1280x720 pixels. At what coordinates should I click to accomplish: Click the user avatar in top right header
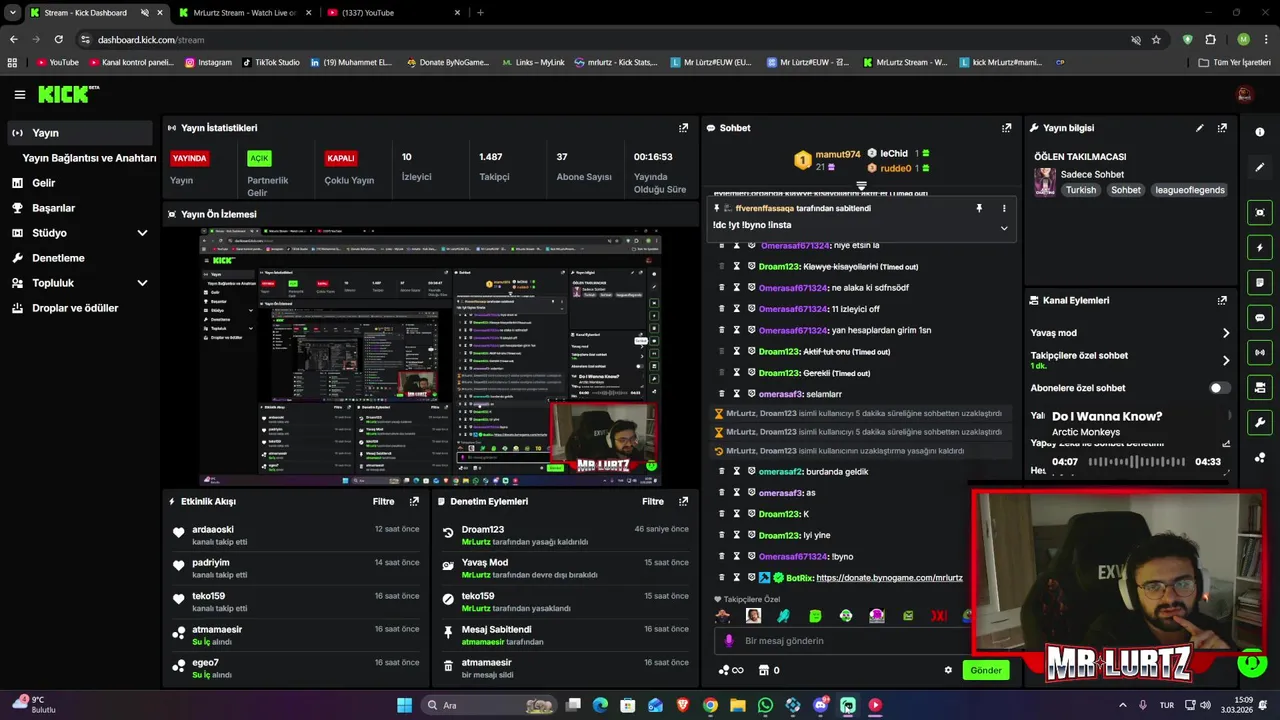pyautogui.click(x=1245, y=94)
